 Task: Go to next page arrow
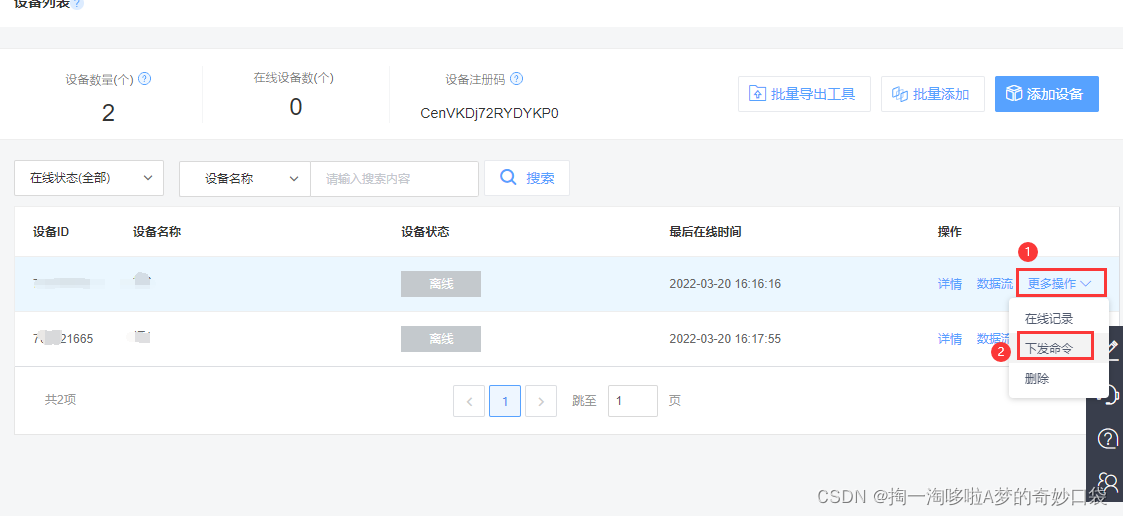tap(541, 401)
